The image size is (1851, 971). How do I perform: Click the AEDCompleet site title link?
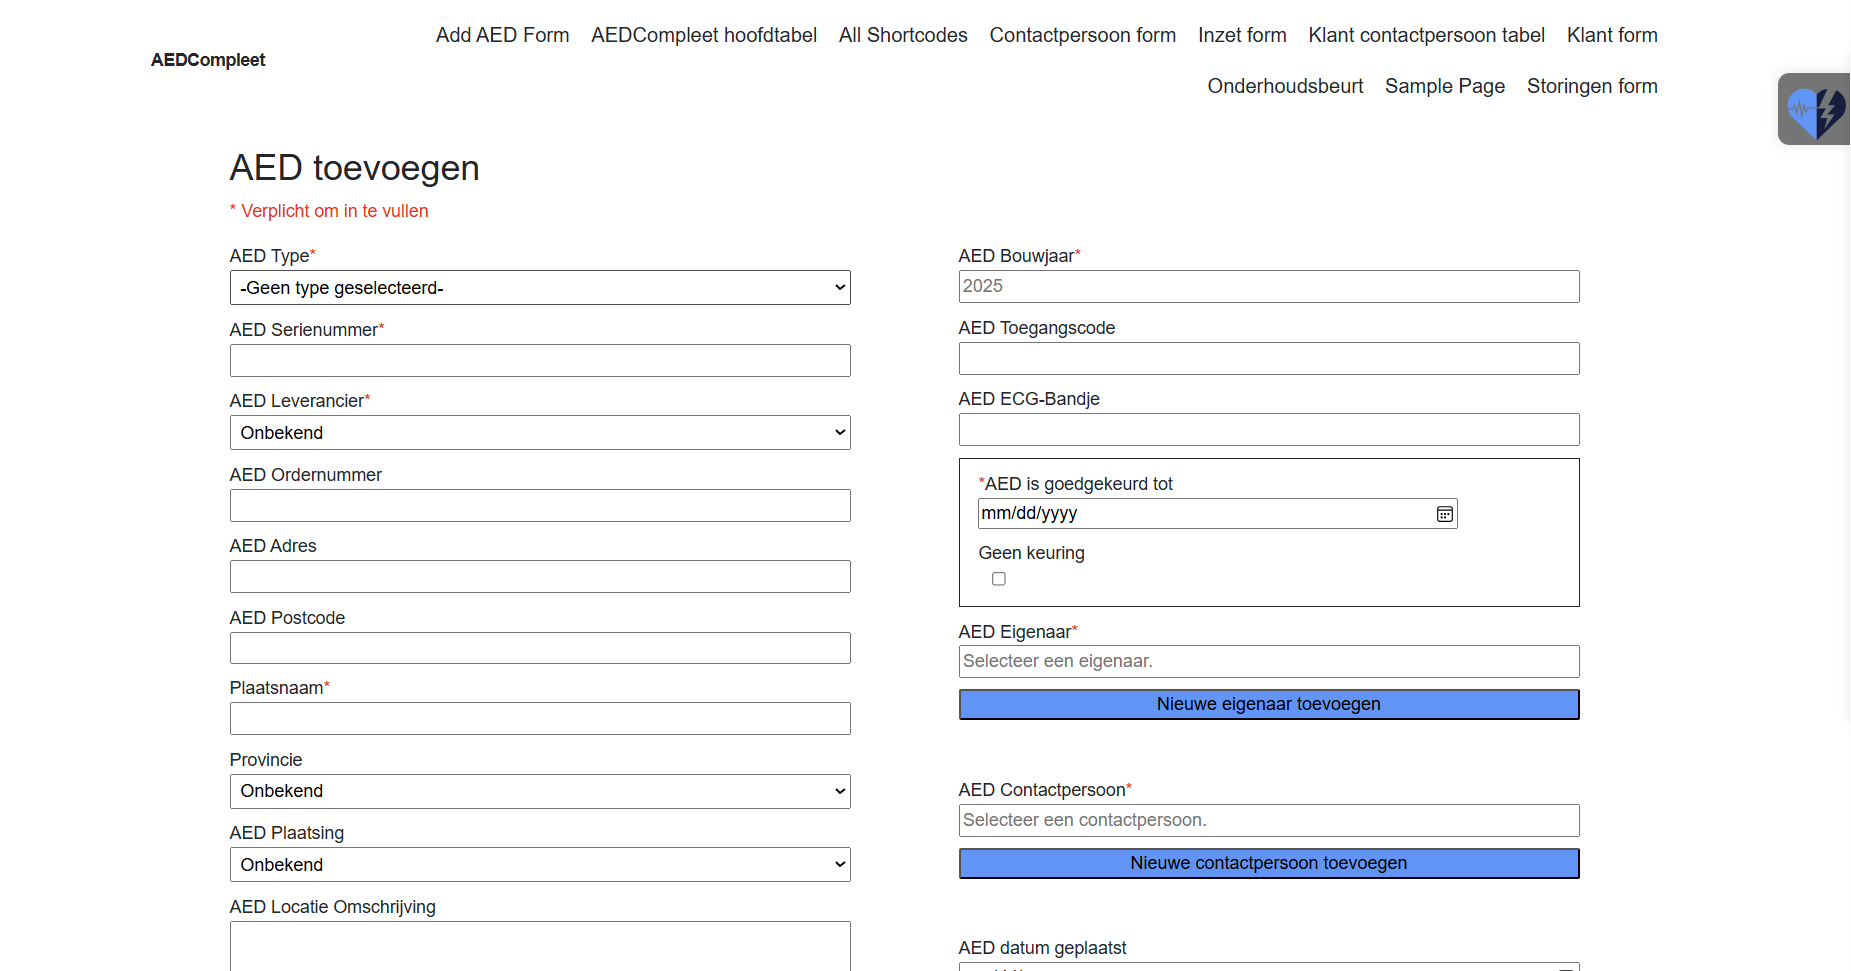[x=208, y=60]
